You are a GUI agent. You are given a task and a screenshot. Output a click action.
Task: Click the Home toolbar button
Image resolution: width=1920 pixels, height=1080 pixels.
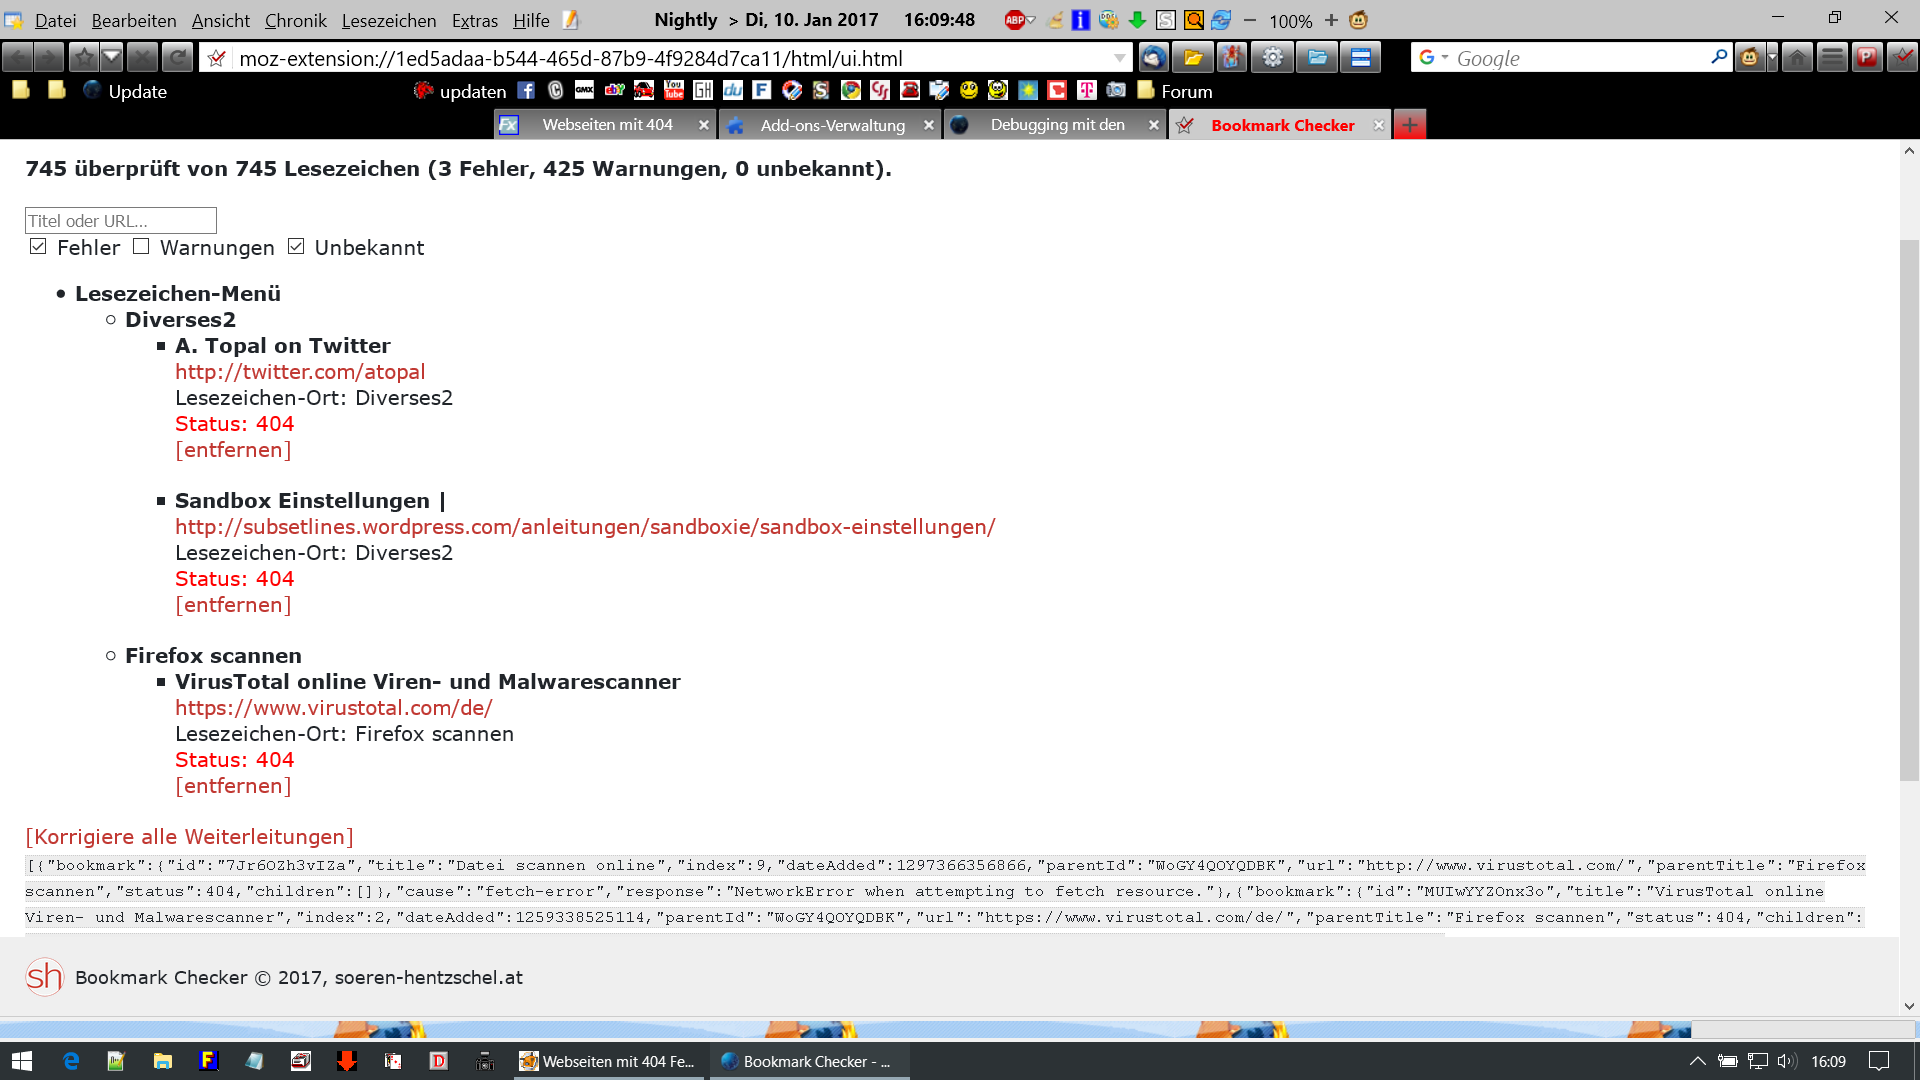[x=1797, y=58]
